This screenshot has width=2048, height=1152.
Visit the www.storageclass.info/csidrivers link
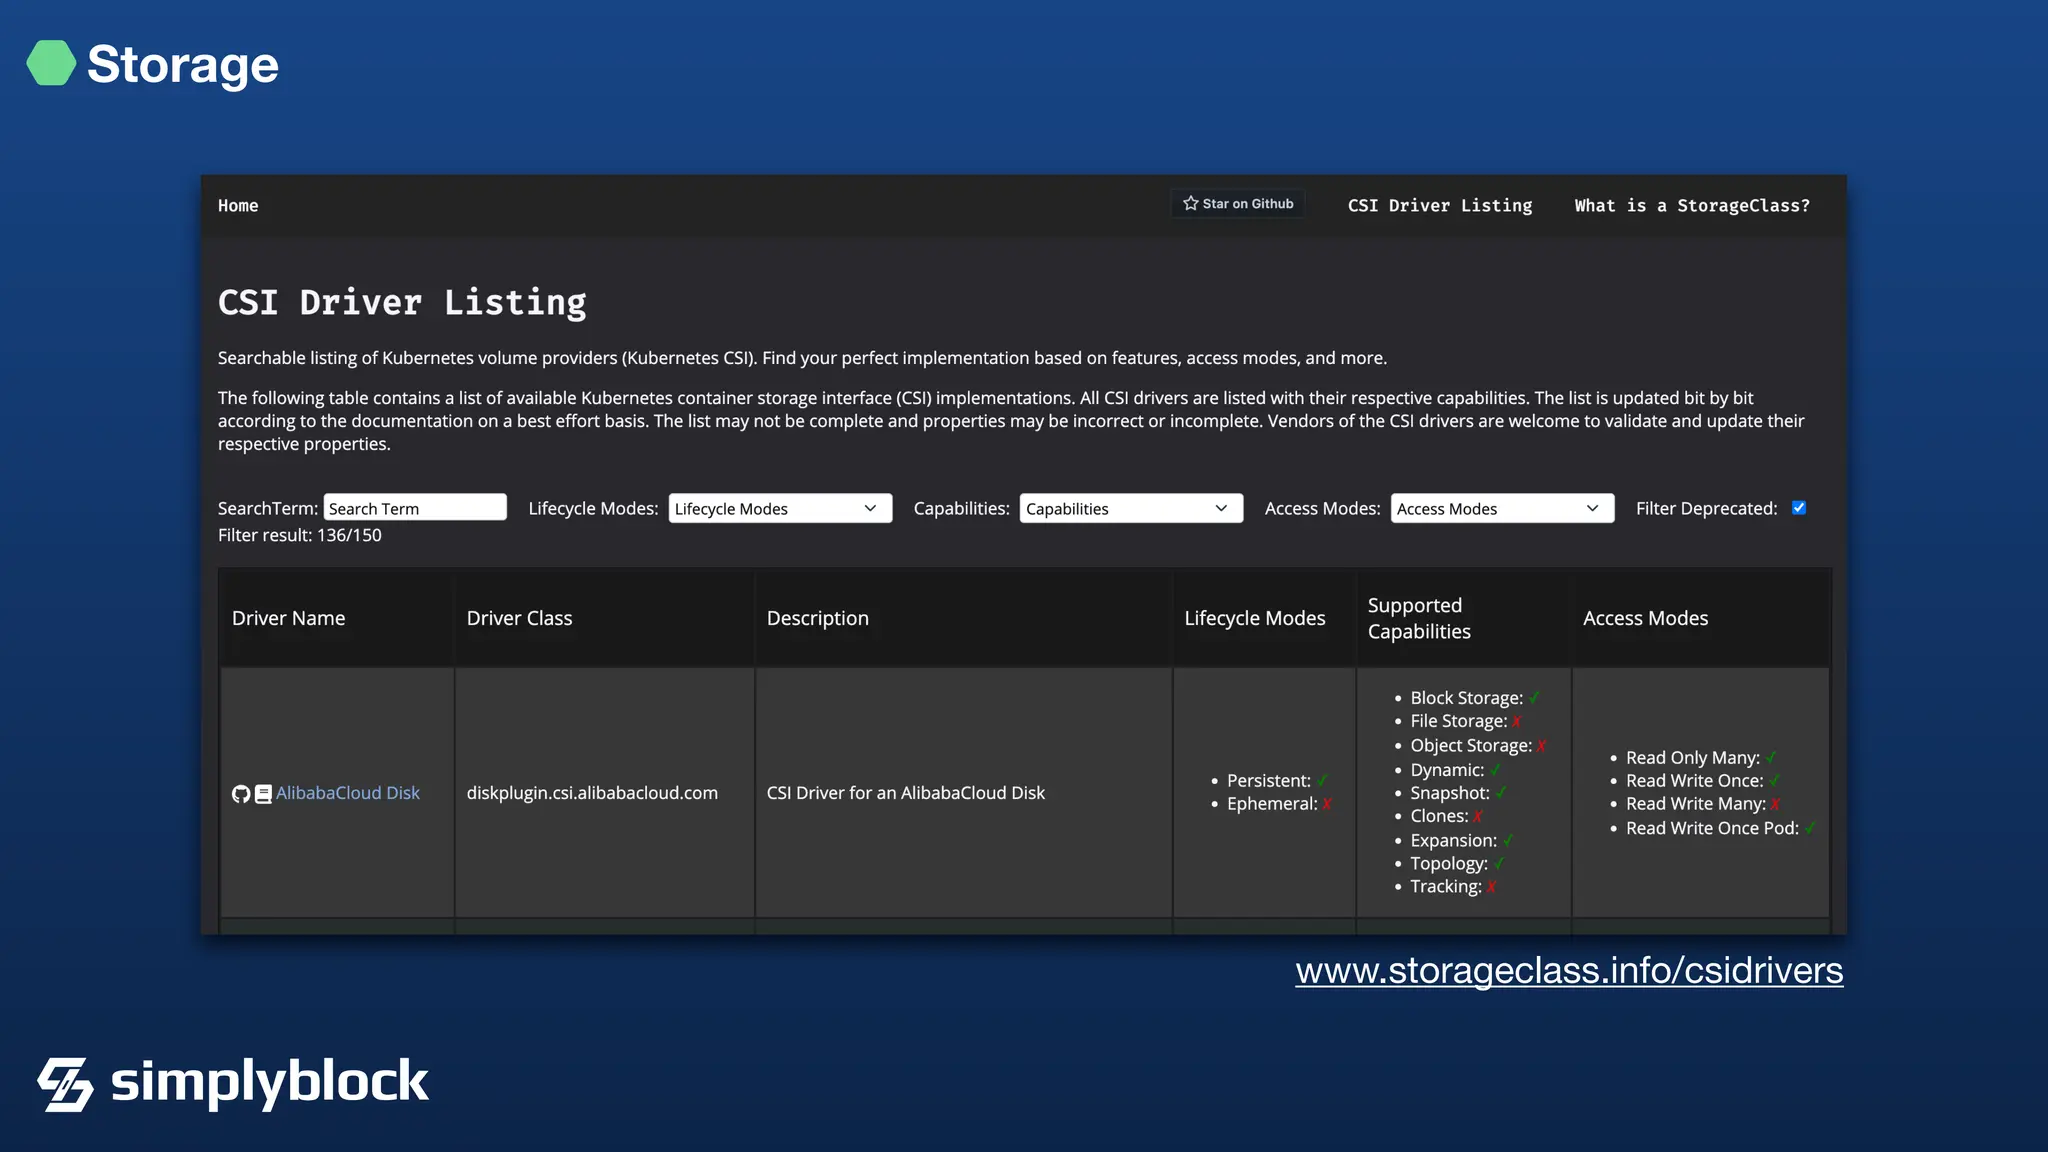click(1569, 971)
